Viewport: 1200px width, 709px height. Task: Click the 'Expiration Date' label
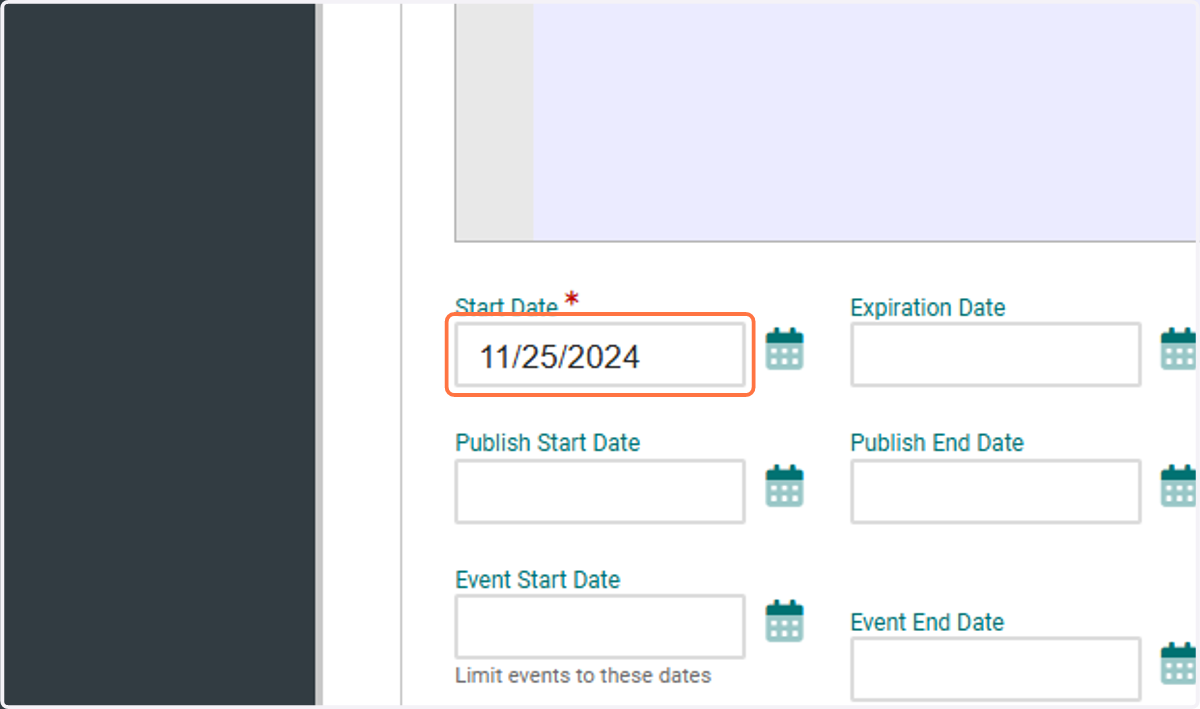click(x=928, y=307)
